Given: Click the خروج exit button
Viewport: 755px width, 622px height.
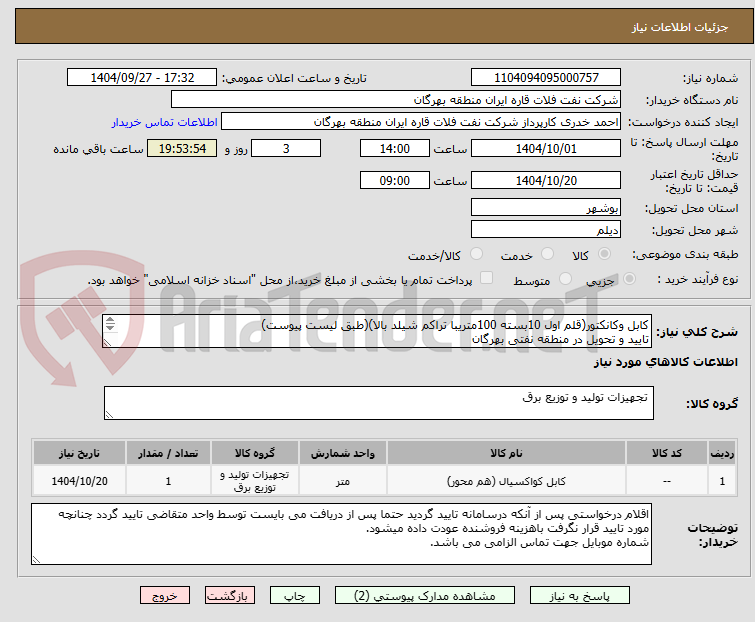Looking at the screenshot, I should click(165, 596).
